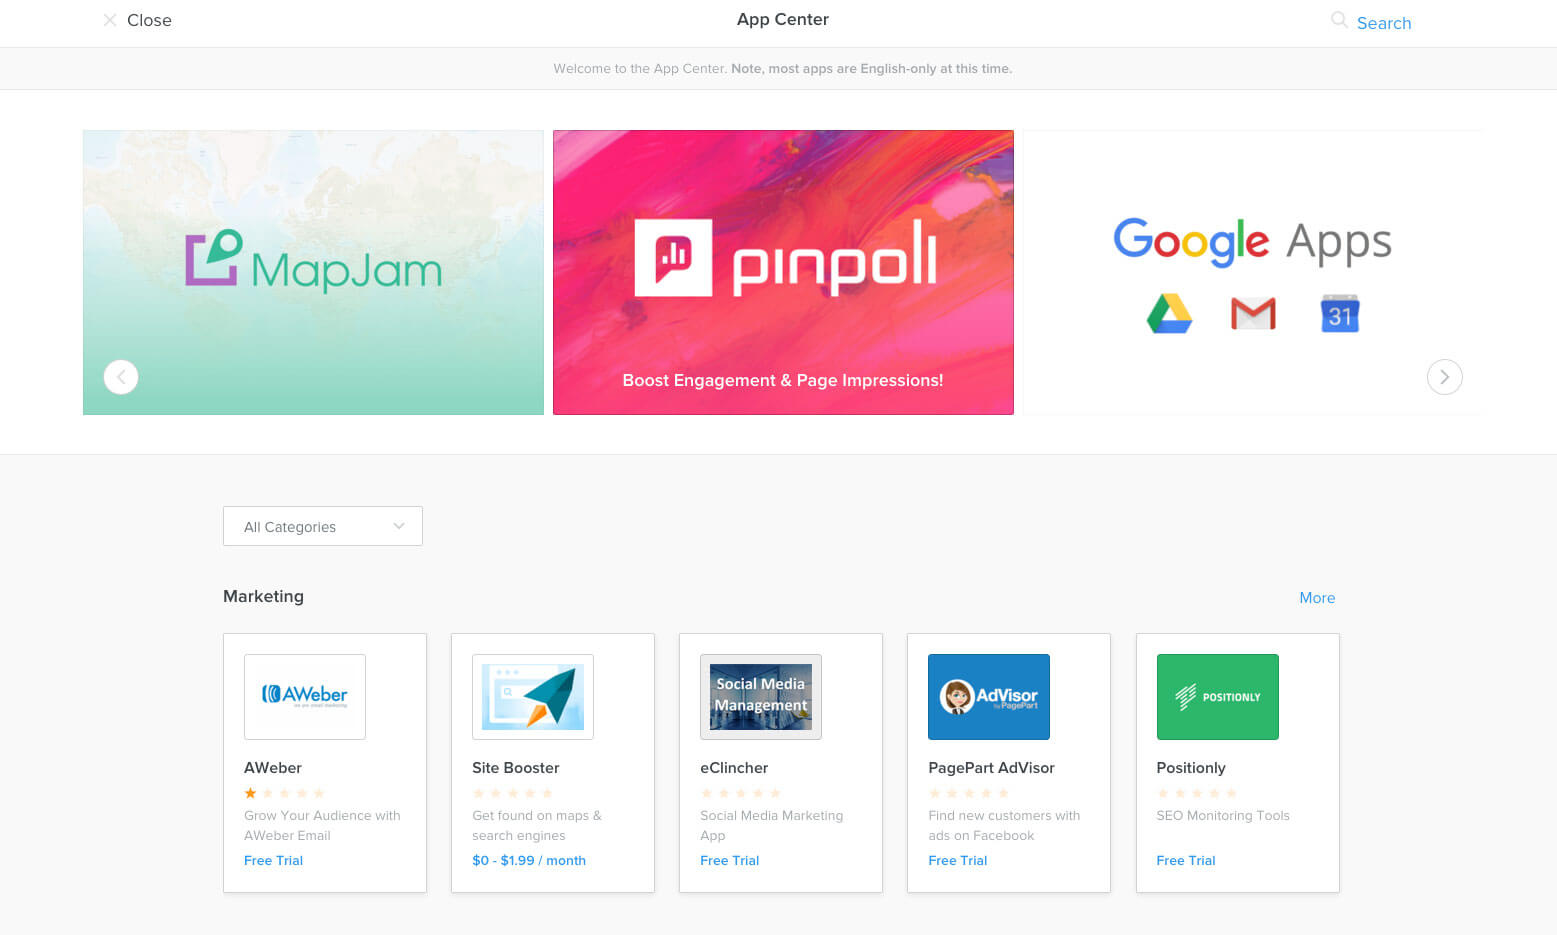Click the MapJam pin logo icon
The height and width of the screenshot is (935, 1557).
(x=214, y=258)
